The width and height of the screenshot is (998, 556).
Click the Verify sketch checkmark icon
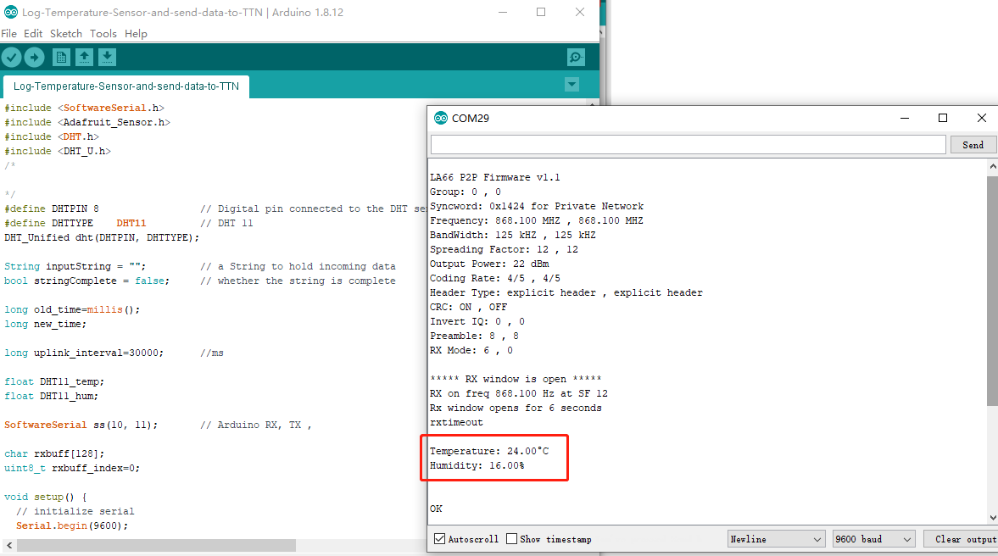[11, 57]
